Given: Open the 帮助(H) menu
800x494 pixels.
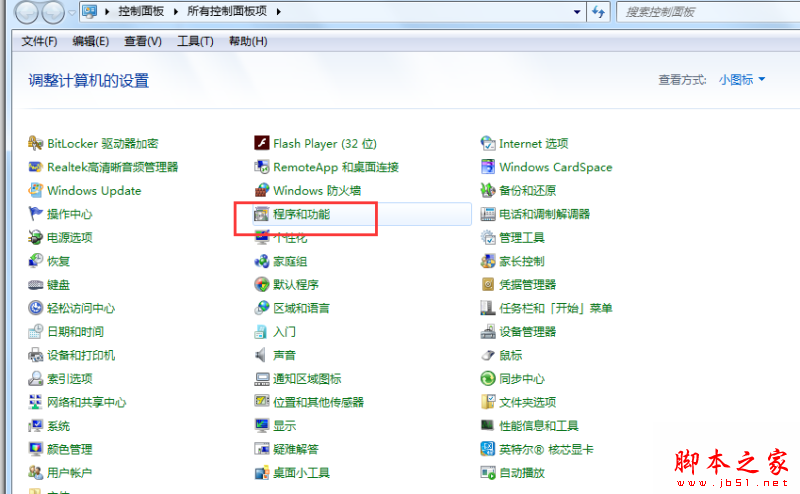Looking at the screenshot, I should (x=248, y=41).
